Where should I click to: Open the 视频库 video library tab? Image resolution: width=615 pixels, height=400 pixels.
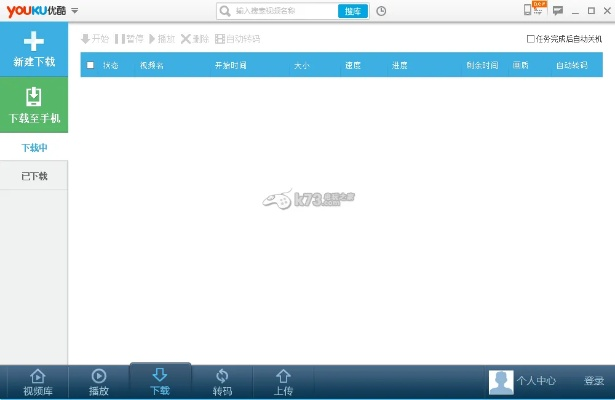pyautogui.click(x=37, y=381)
